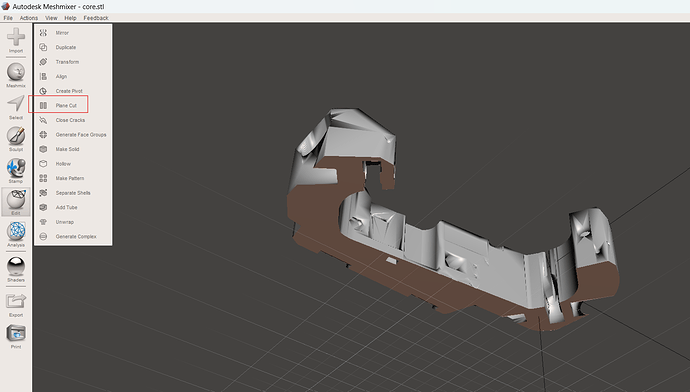Screen dimensions: 690x392
Task: Open the Meshmix tool
Action: coord(16,72)
